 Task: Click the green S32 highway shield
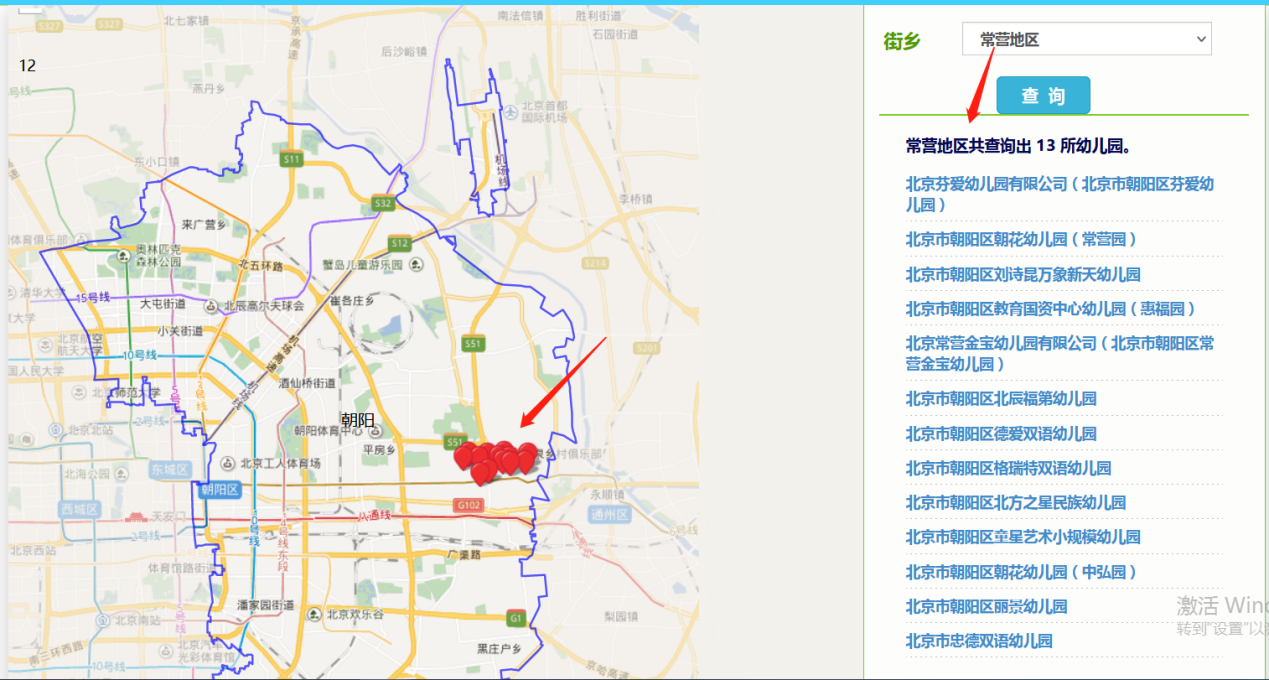[x=383, y=203]
